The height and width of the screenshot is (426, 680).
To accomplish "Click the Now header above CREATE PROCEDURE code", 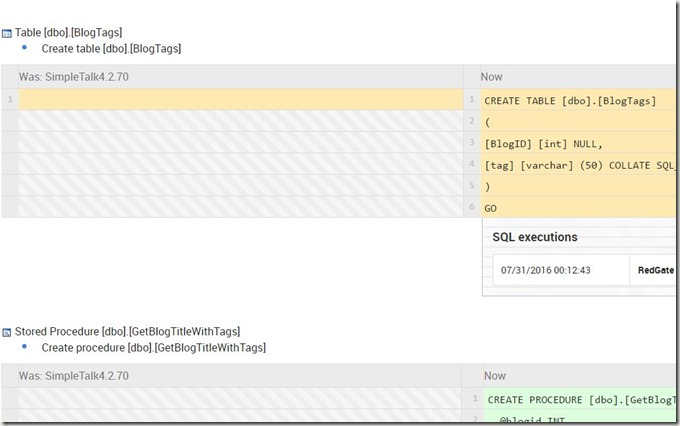I will [x=495, y=376].
